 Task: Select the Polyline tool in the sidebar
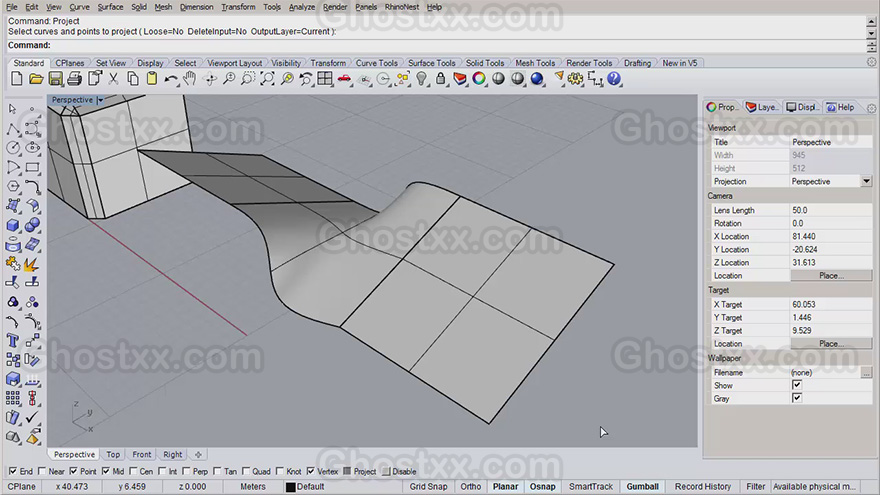coord(12,130)
